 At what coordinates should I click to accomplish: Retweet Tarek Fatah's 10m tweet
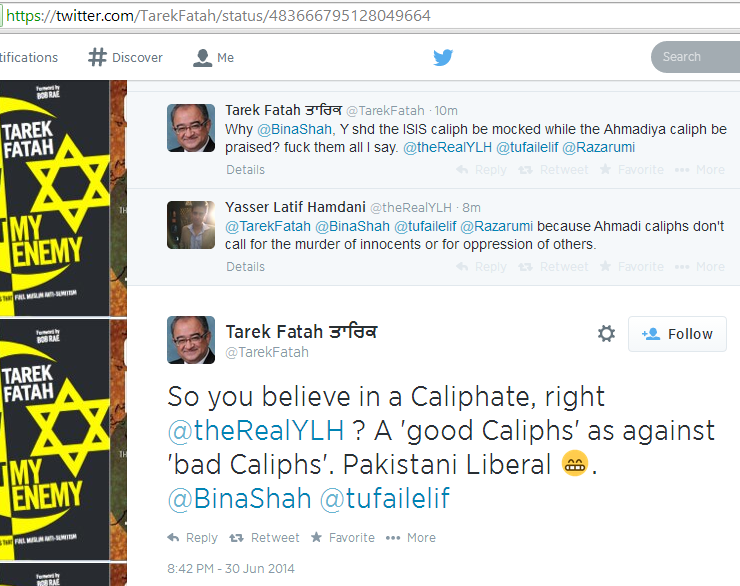point(553,170)
